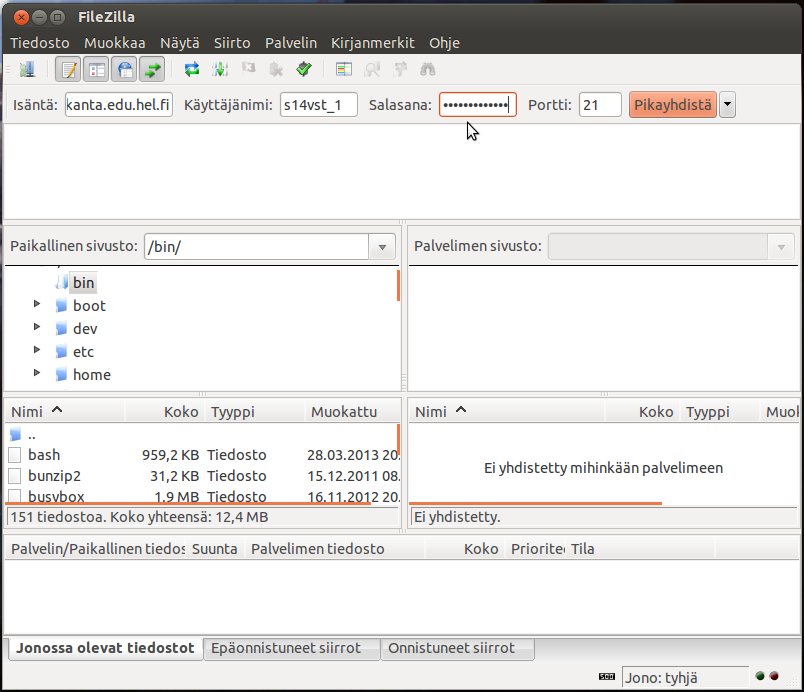Click the Portti port field
Screen dimensions: 804x692
(x=600, y=105)
